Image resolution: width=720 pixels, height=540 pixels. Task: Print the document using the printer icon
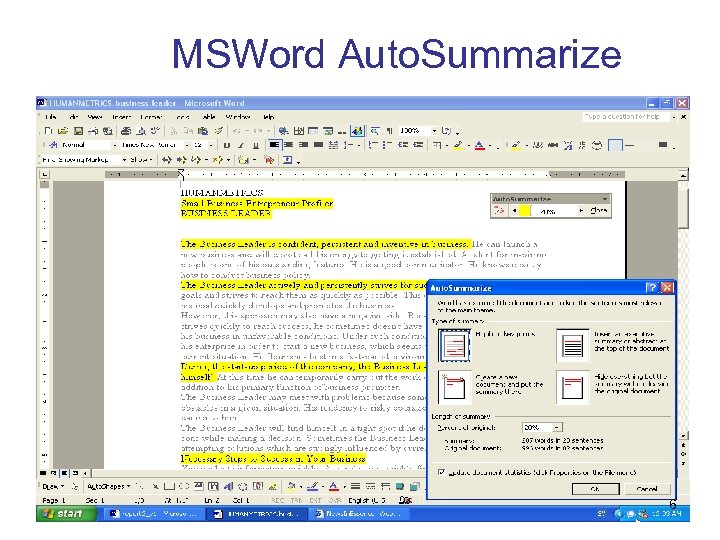click(x=126, y=131)
